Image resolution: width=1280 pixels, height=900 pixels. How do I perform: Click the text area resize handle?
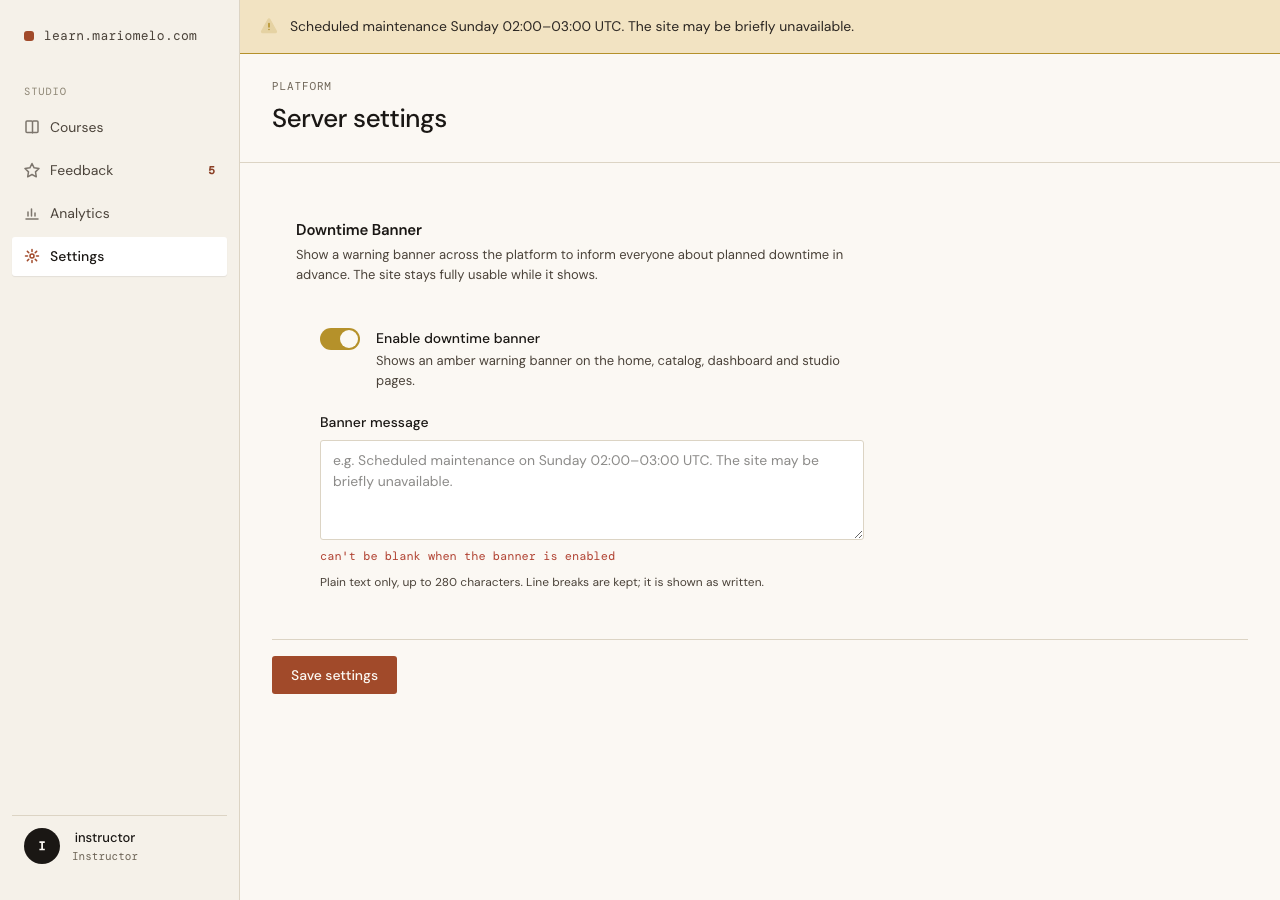857,533
